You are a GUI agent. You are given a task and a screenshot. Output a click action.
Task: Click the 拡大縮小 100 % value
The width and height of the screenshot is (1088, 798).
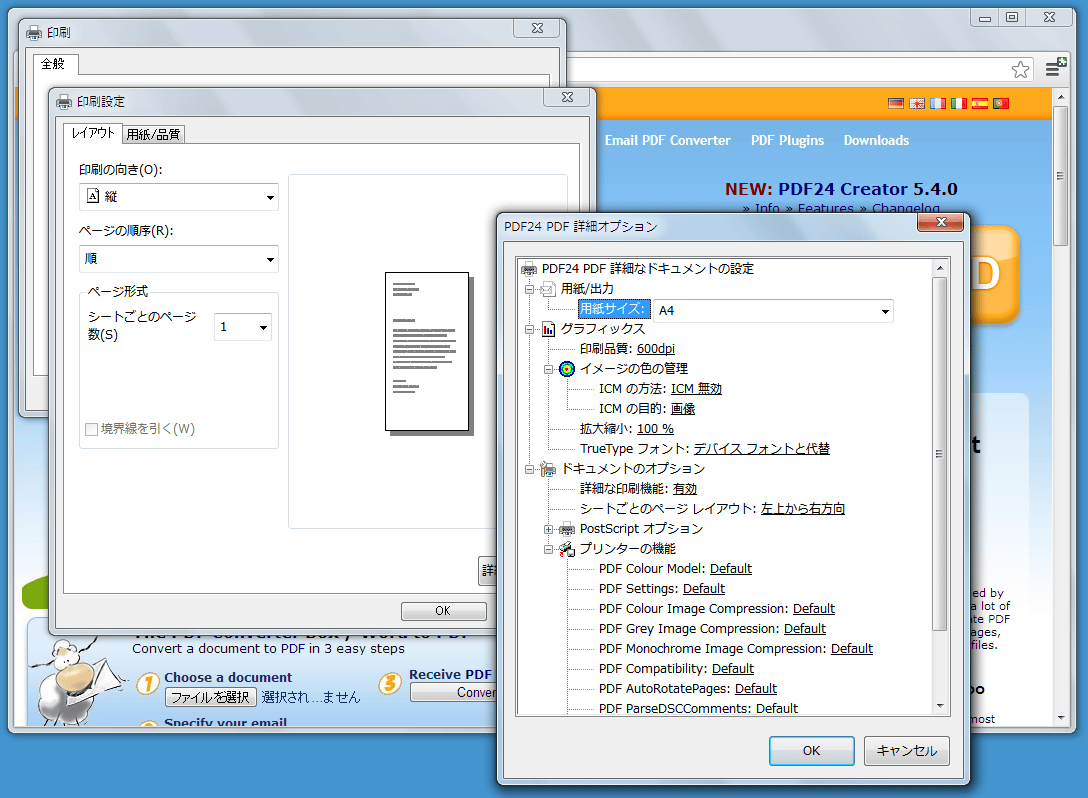(x=655, y=429)
